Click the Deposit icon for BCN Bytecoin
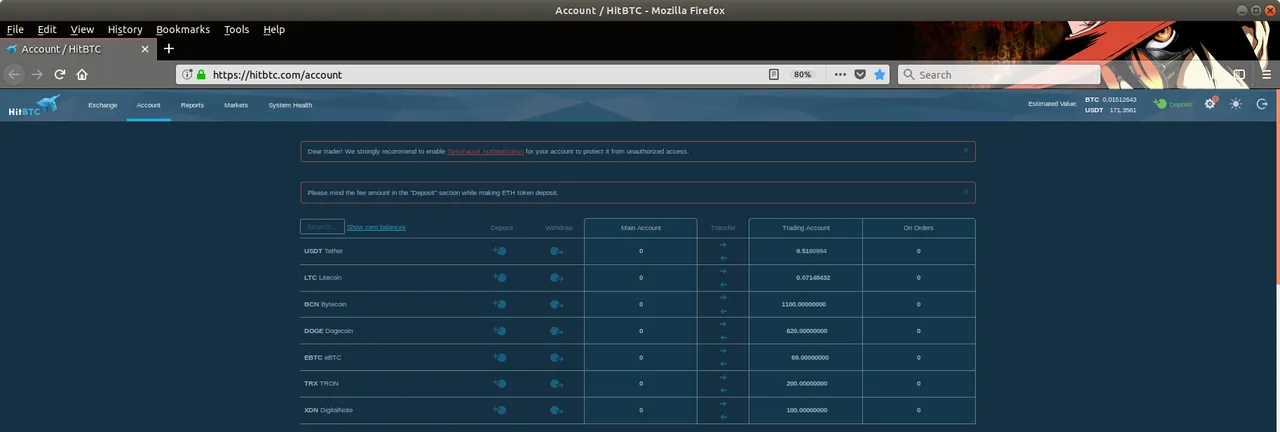 click(500, 304)
